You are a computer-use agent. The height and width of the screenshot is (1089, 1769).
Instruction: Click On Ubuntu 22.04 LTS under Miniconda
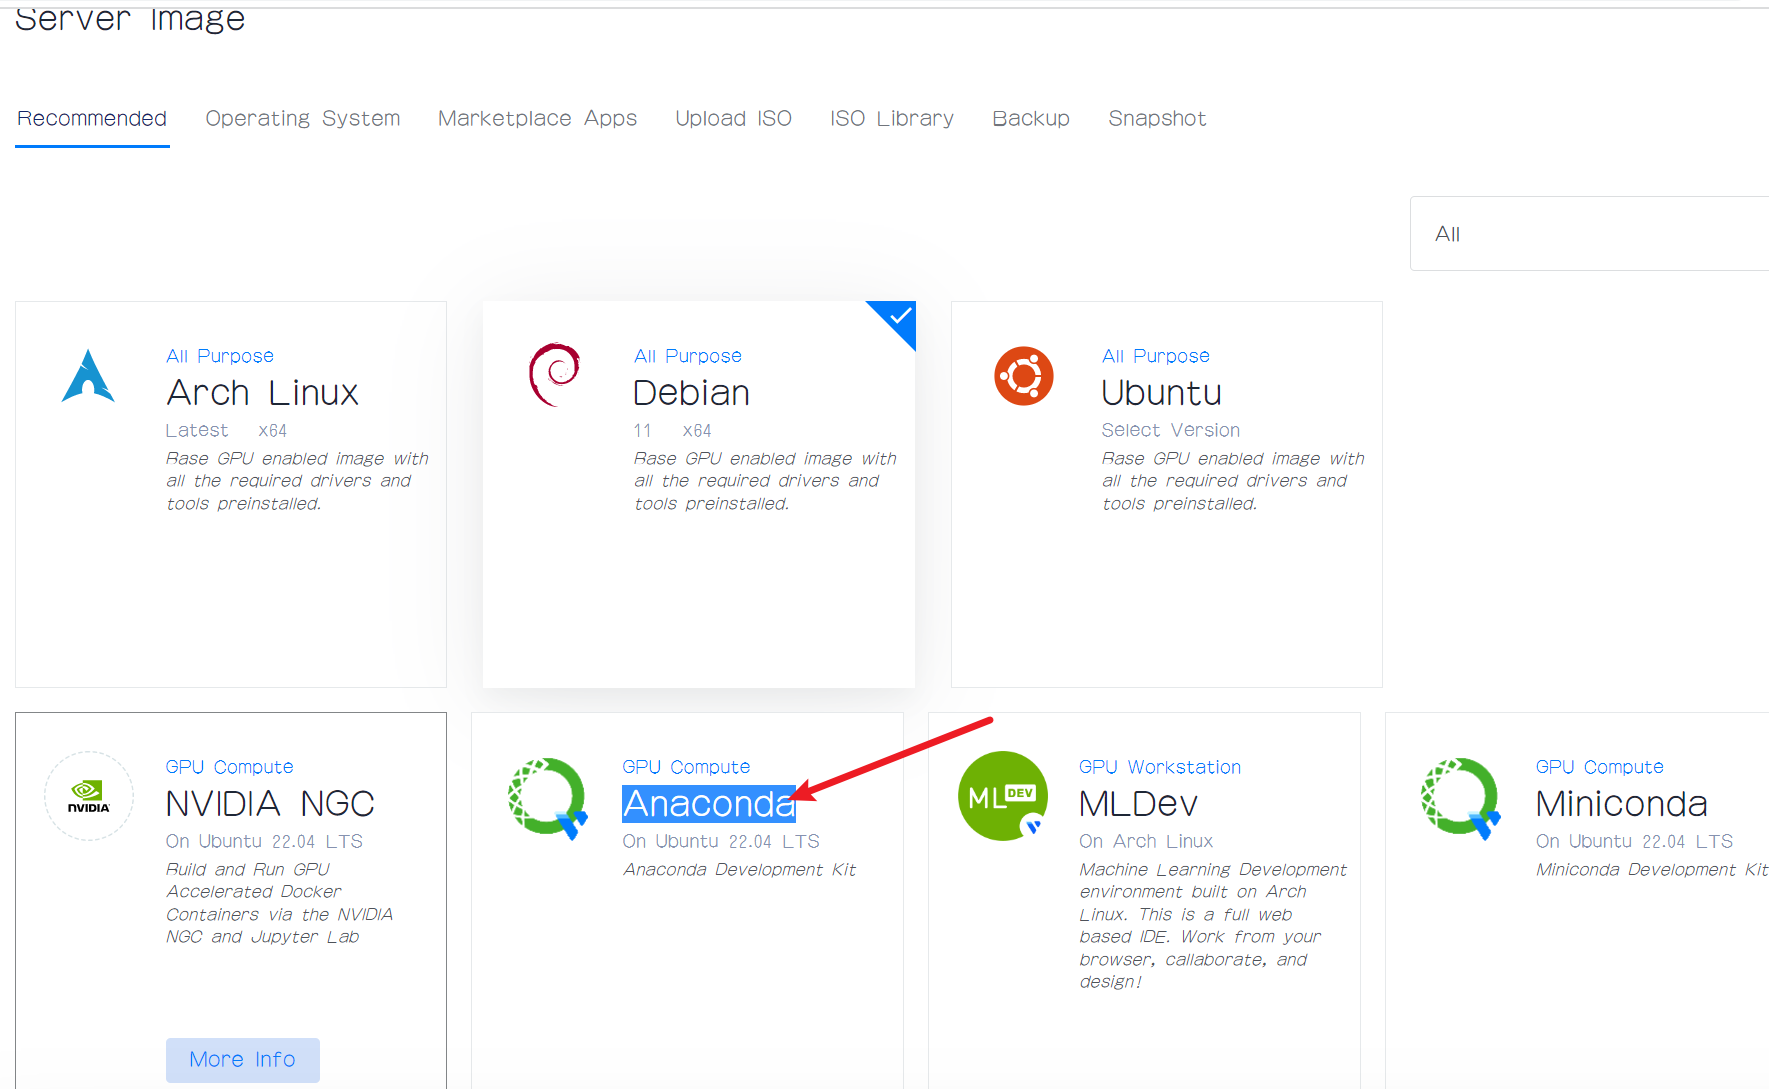coord(1634,842)
